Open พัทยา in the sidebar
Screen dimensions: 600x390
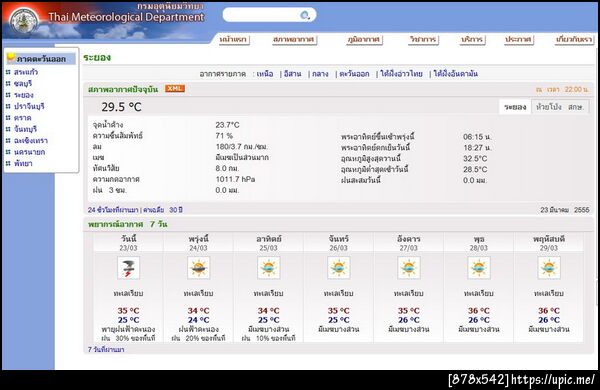[23, 164]
